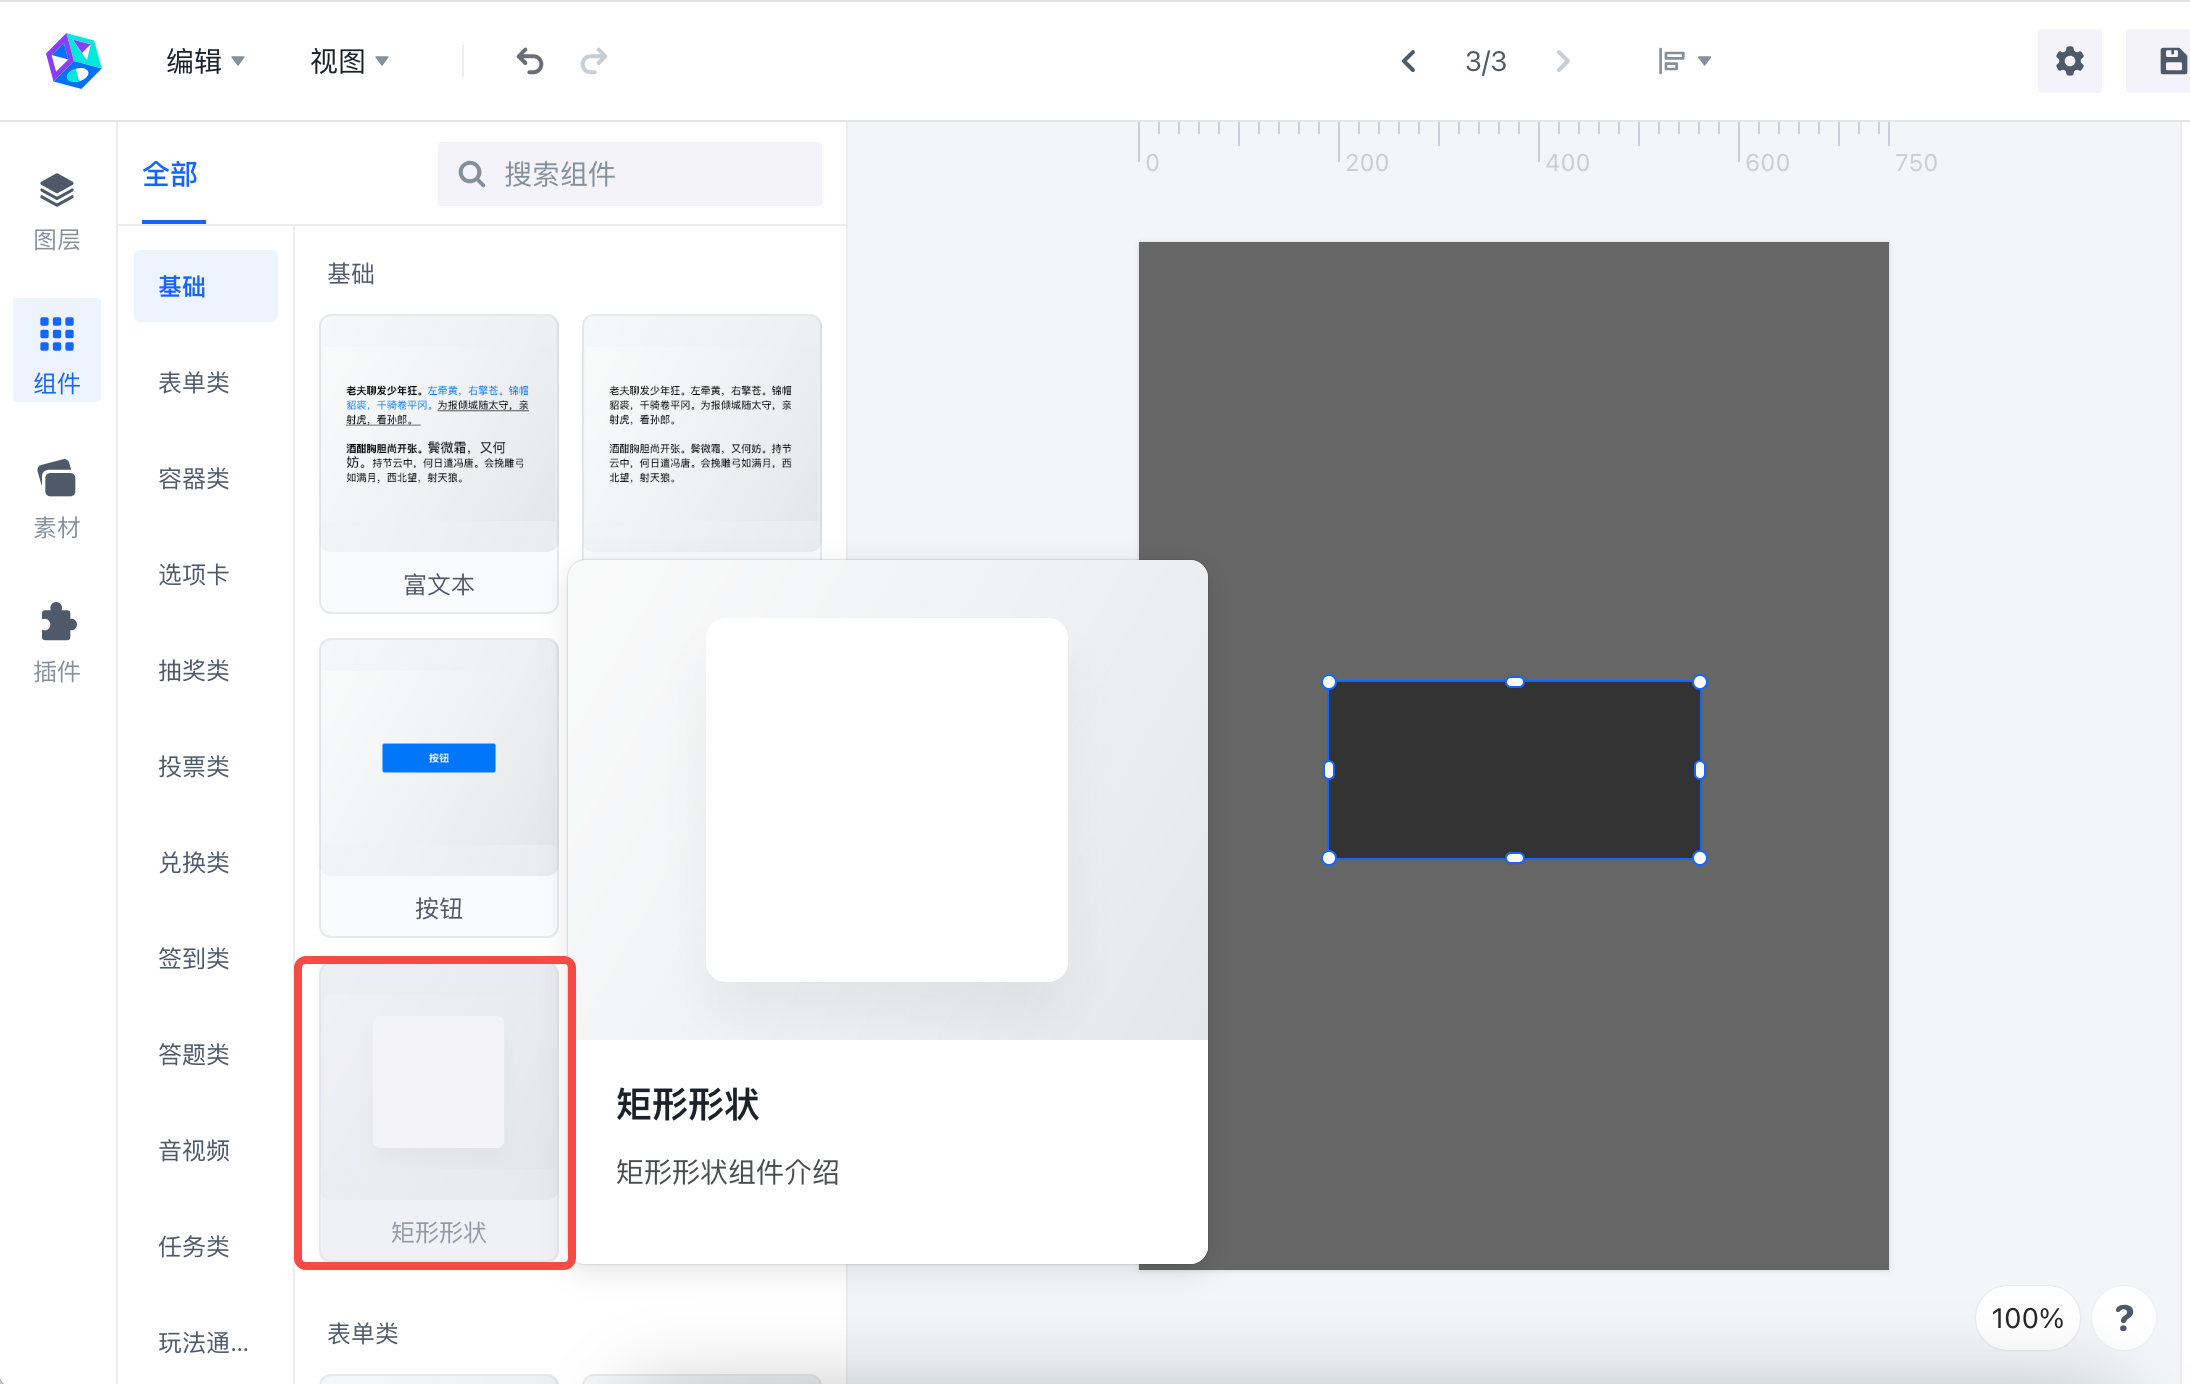Select the 答题类 category
Viewport: 2190px width, 1384px height.
pyautogui.click(x=194, y=1054)
